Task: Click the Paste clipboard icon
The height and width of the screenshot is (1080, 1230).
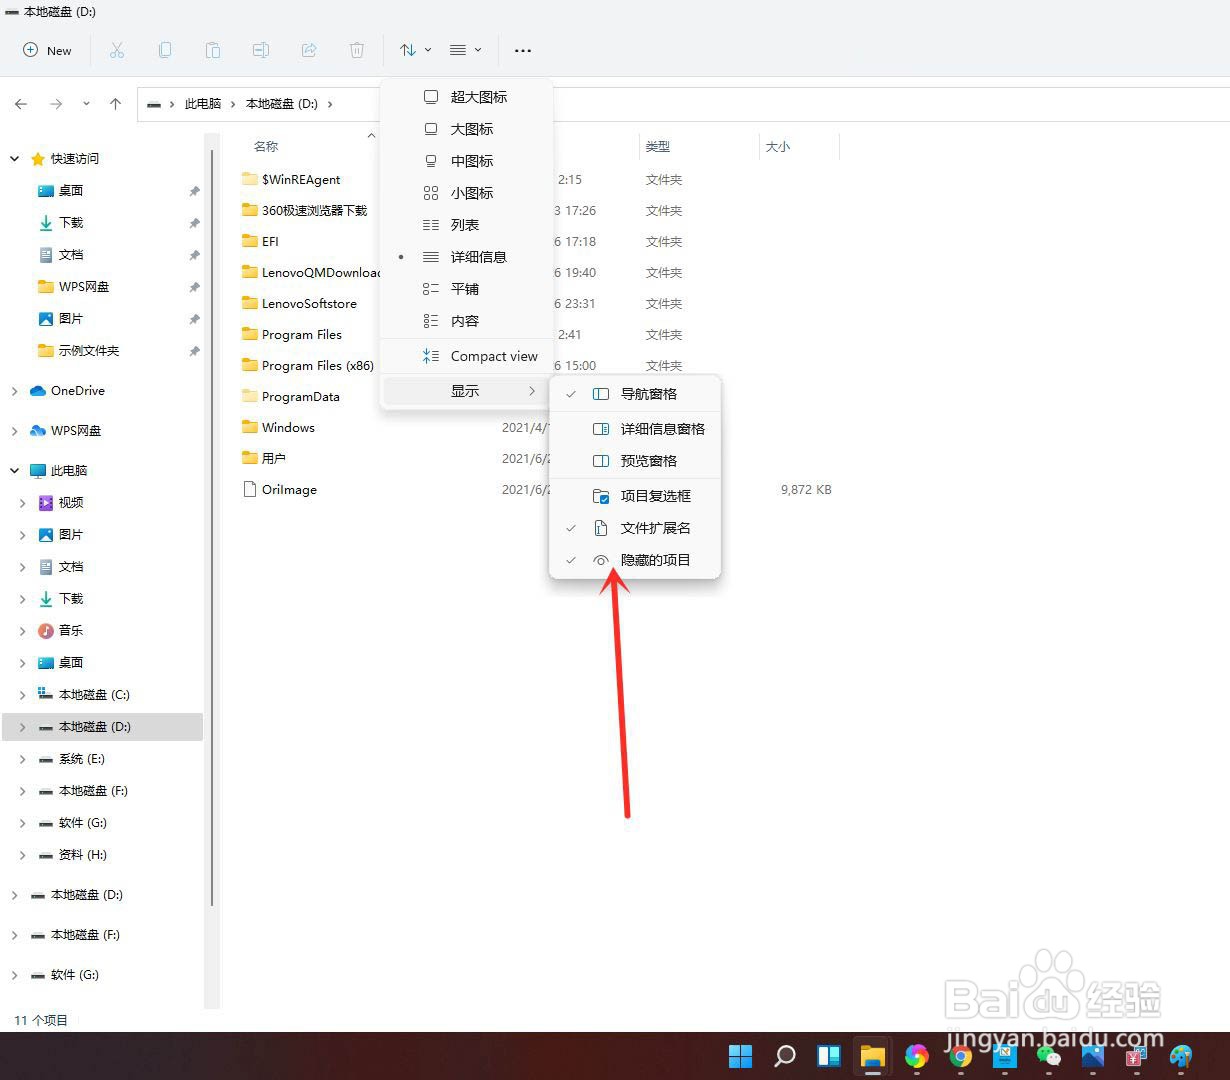Action: click(212, 50)
